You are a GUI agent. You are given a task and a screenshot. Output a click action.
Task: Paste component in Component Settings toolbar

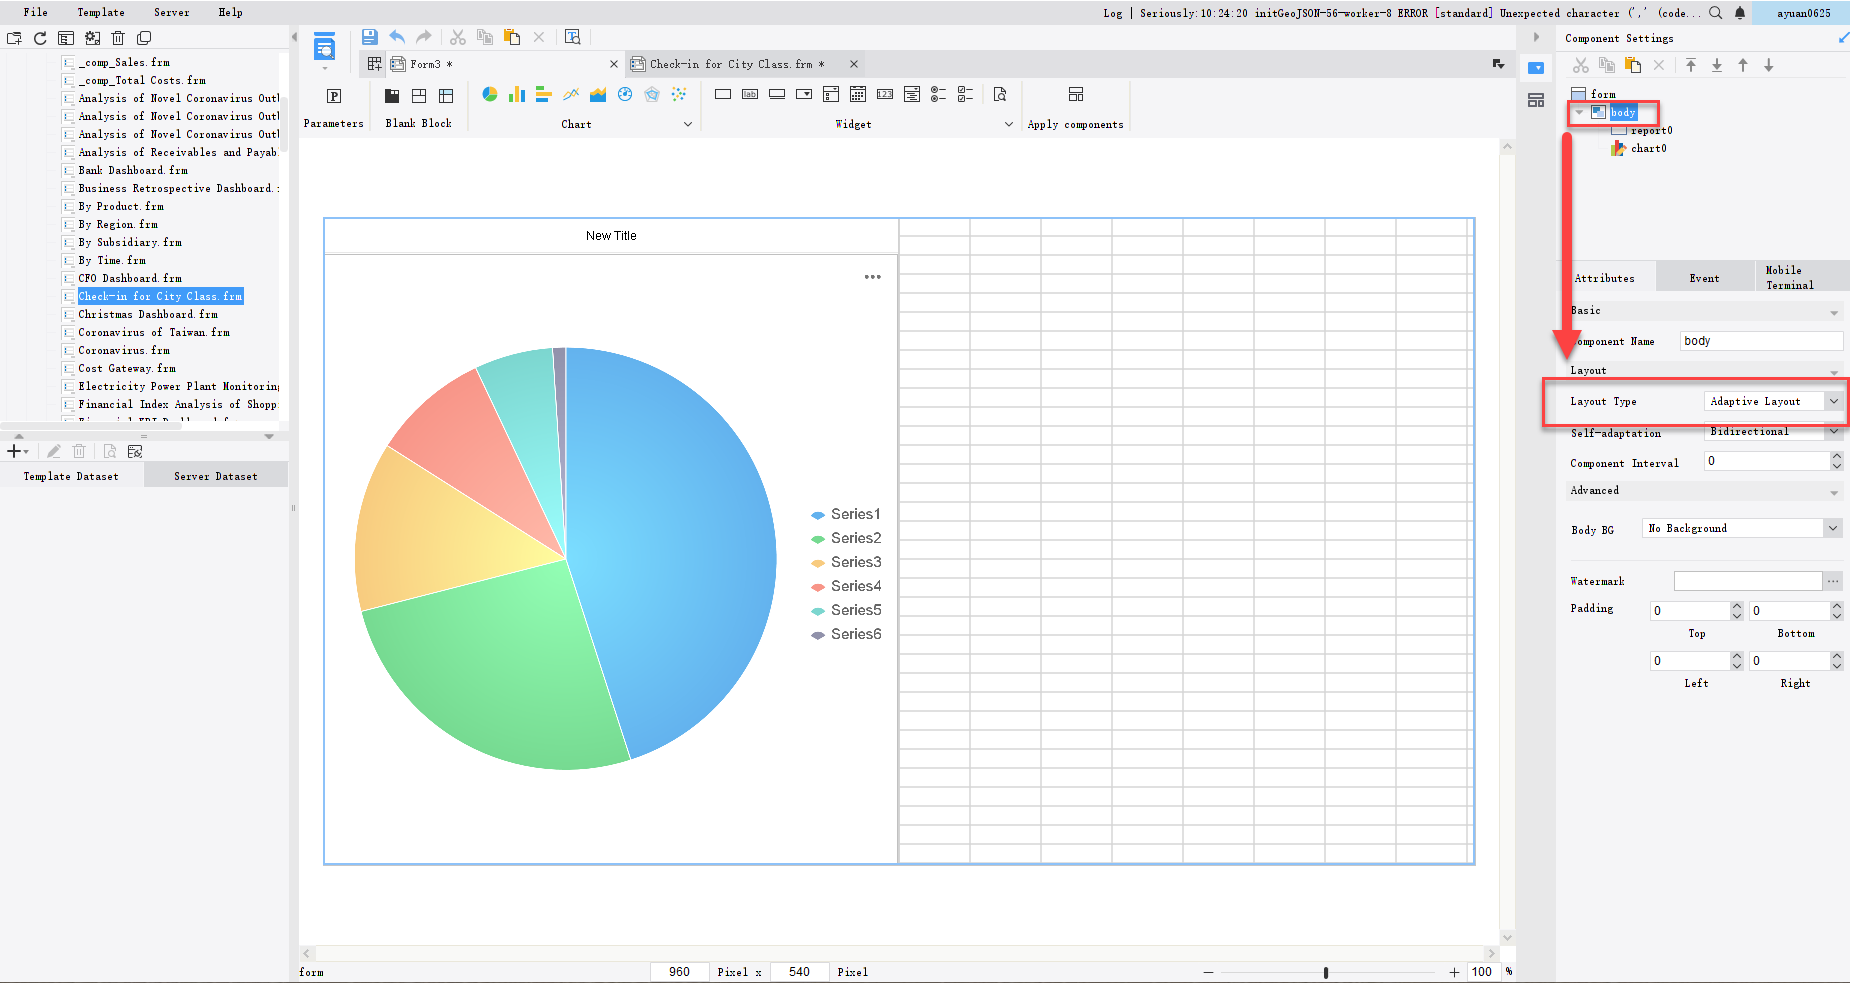1633,65
